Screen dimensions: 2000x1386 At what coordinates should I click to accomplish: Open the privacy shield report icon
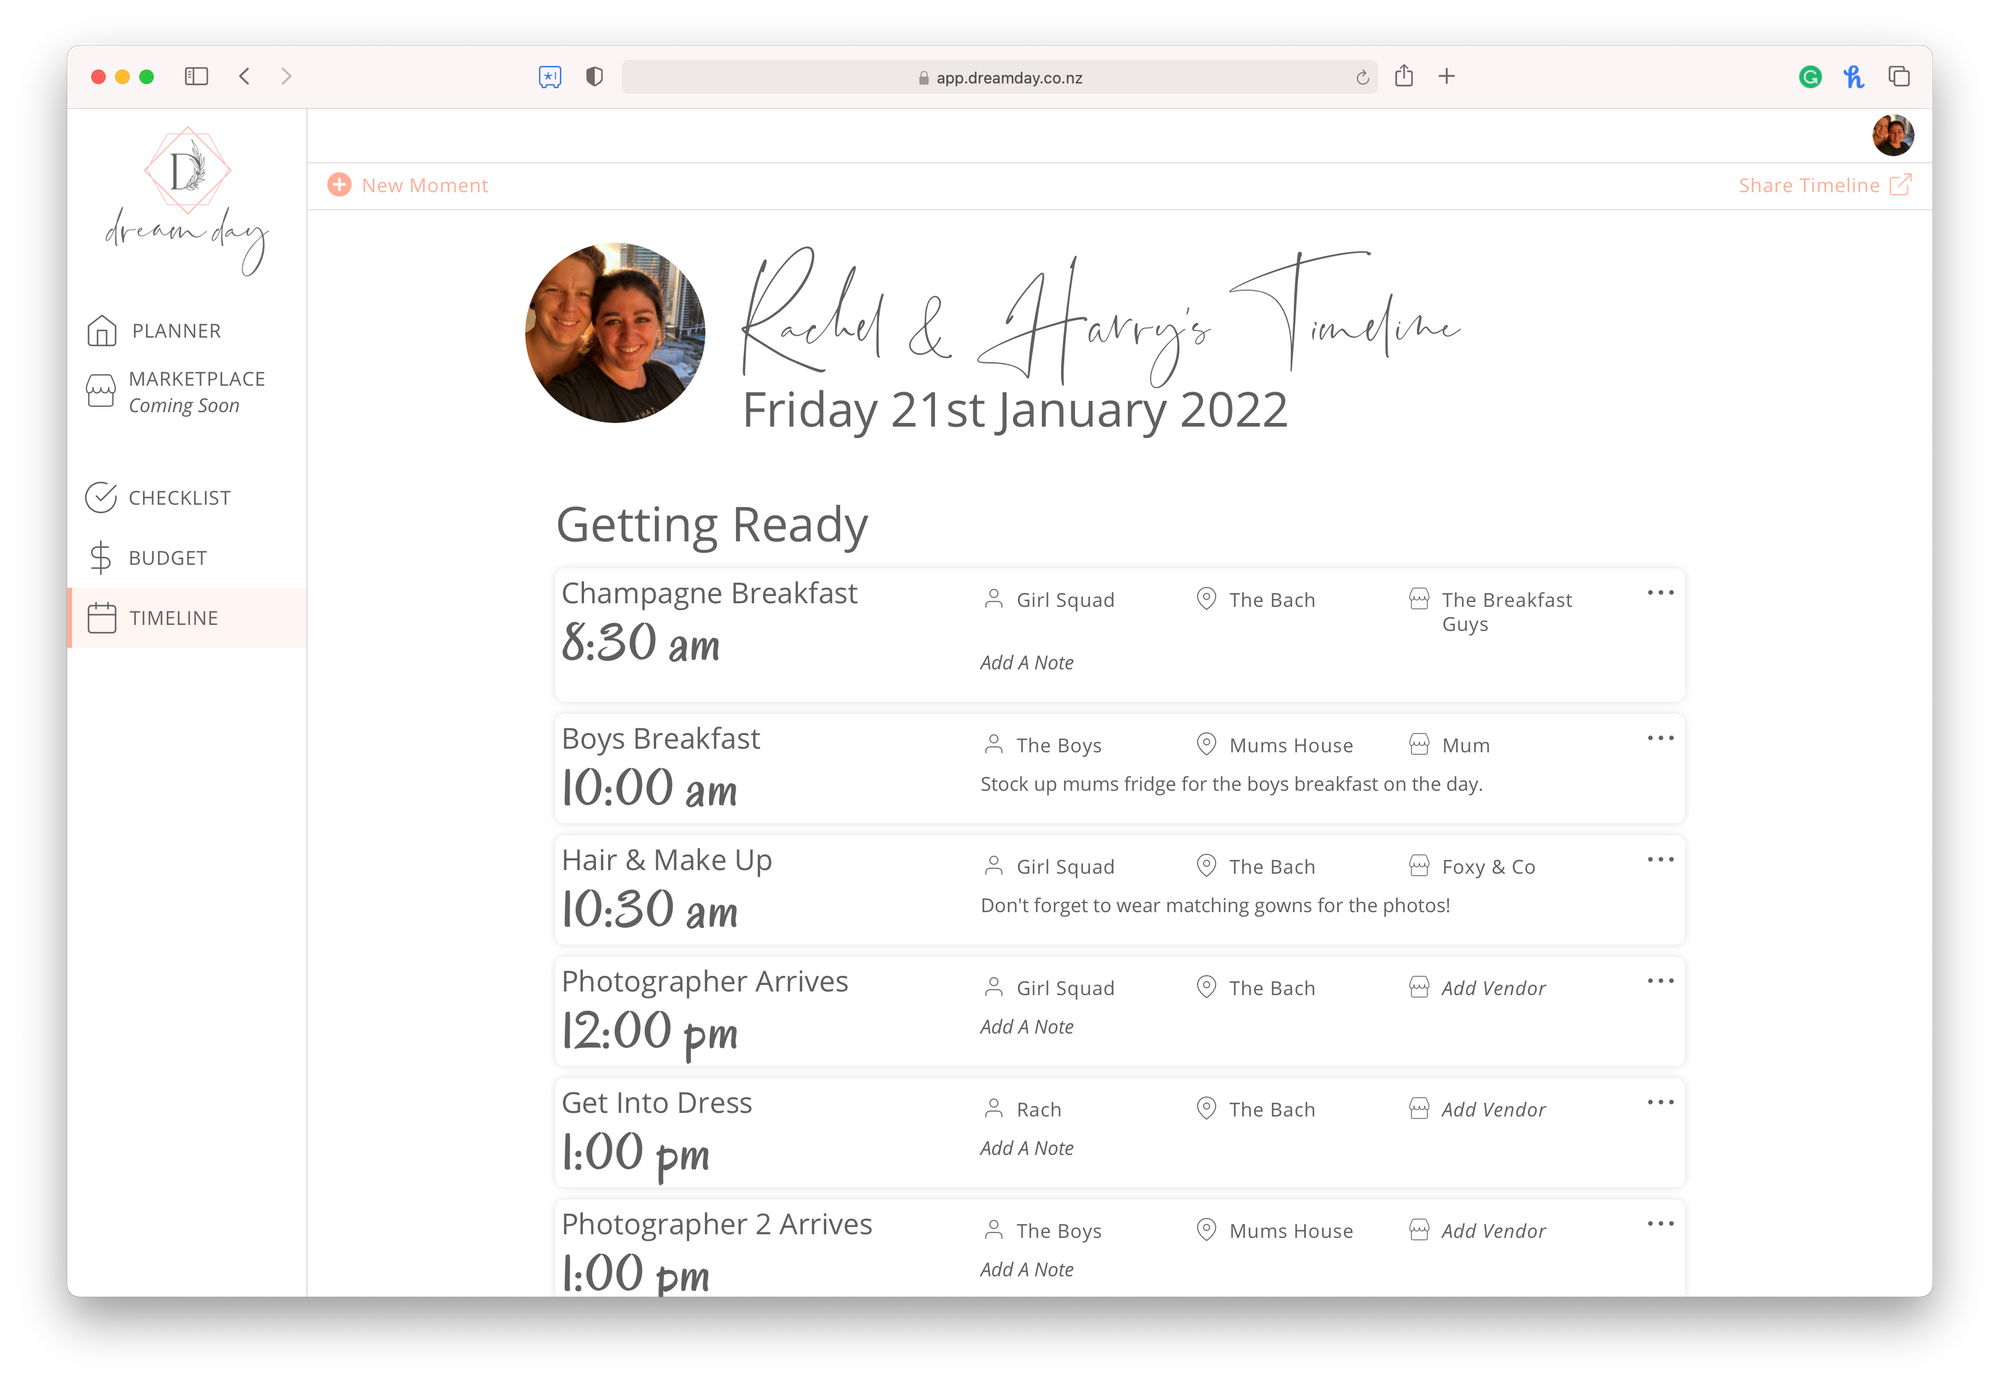pos(594,76)
